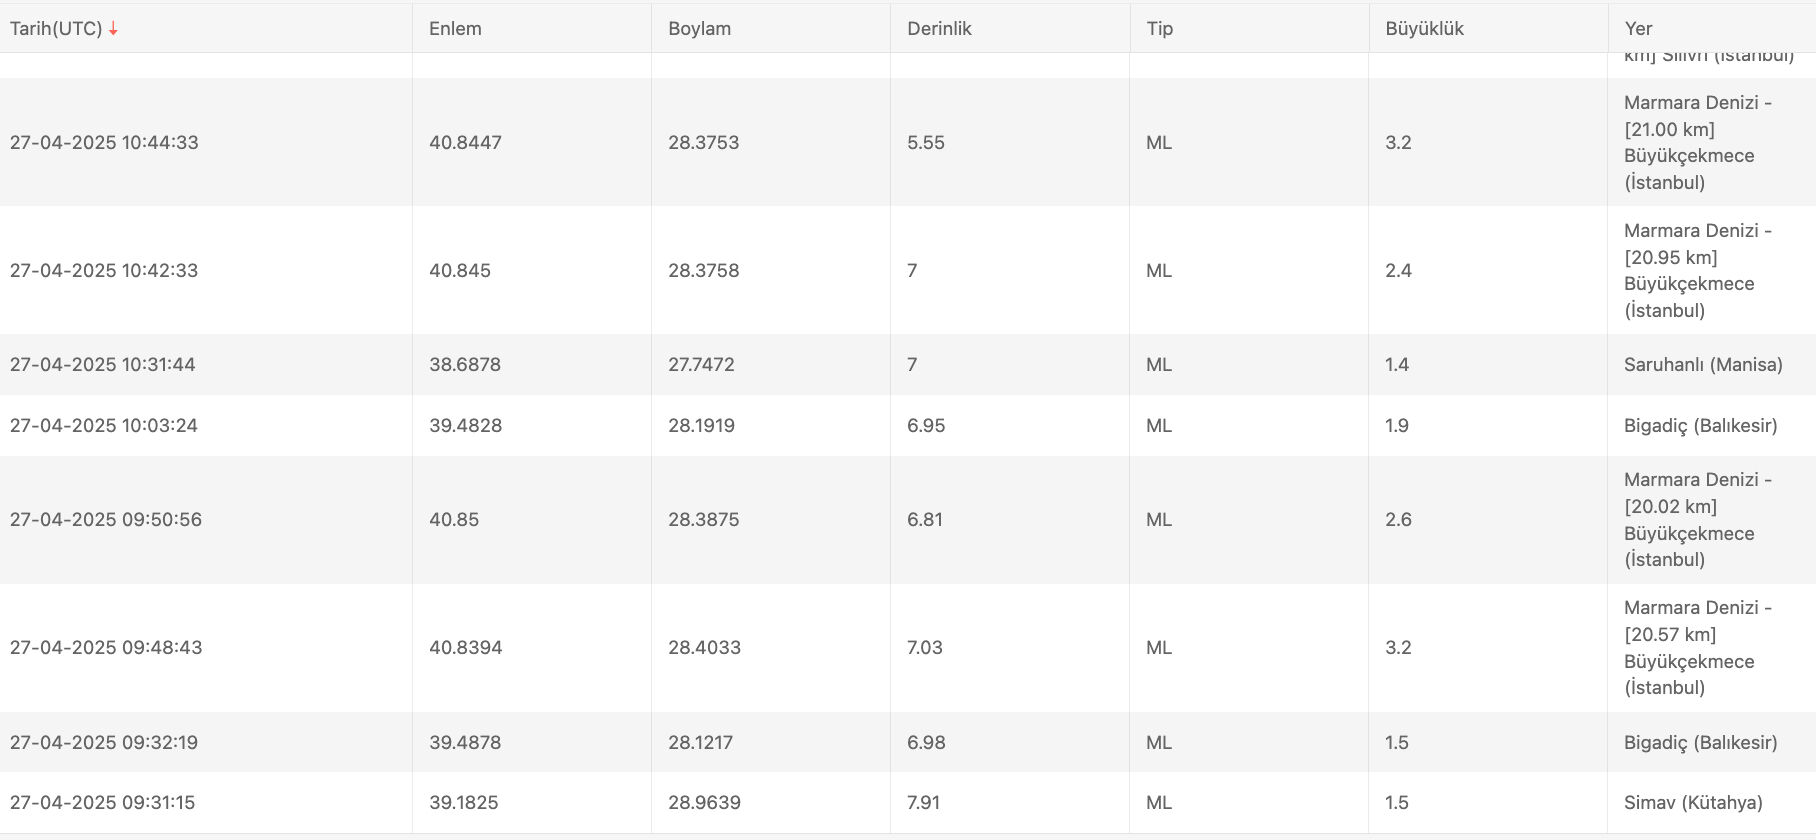This screenshot has height=840, width=1816.
Task: Select longitude value 28.1919
Action: pos(701,426)
